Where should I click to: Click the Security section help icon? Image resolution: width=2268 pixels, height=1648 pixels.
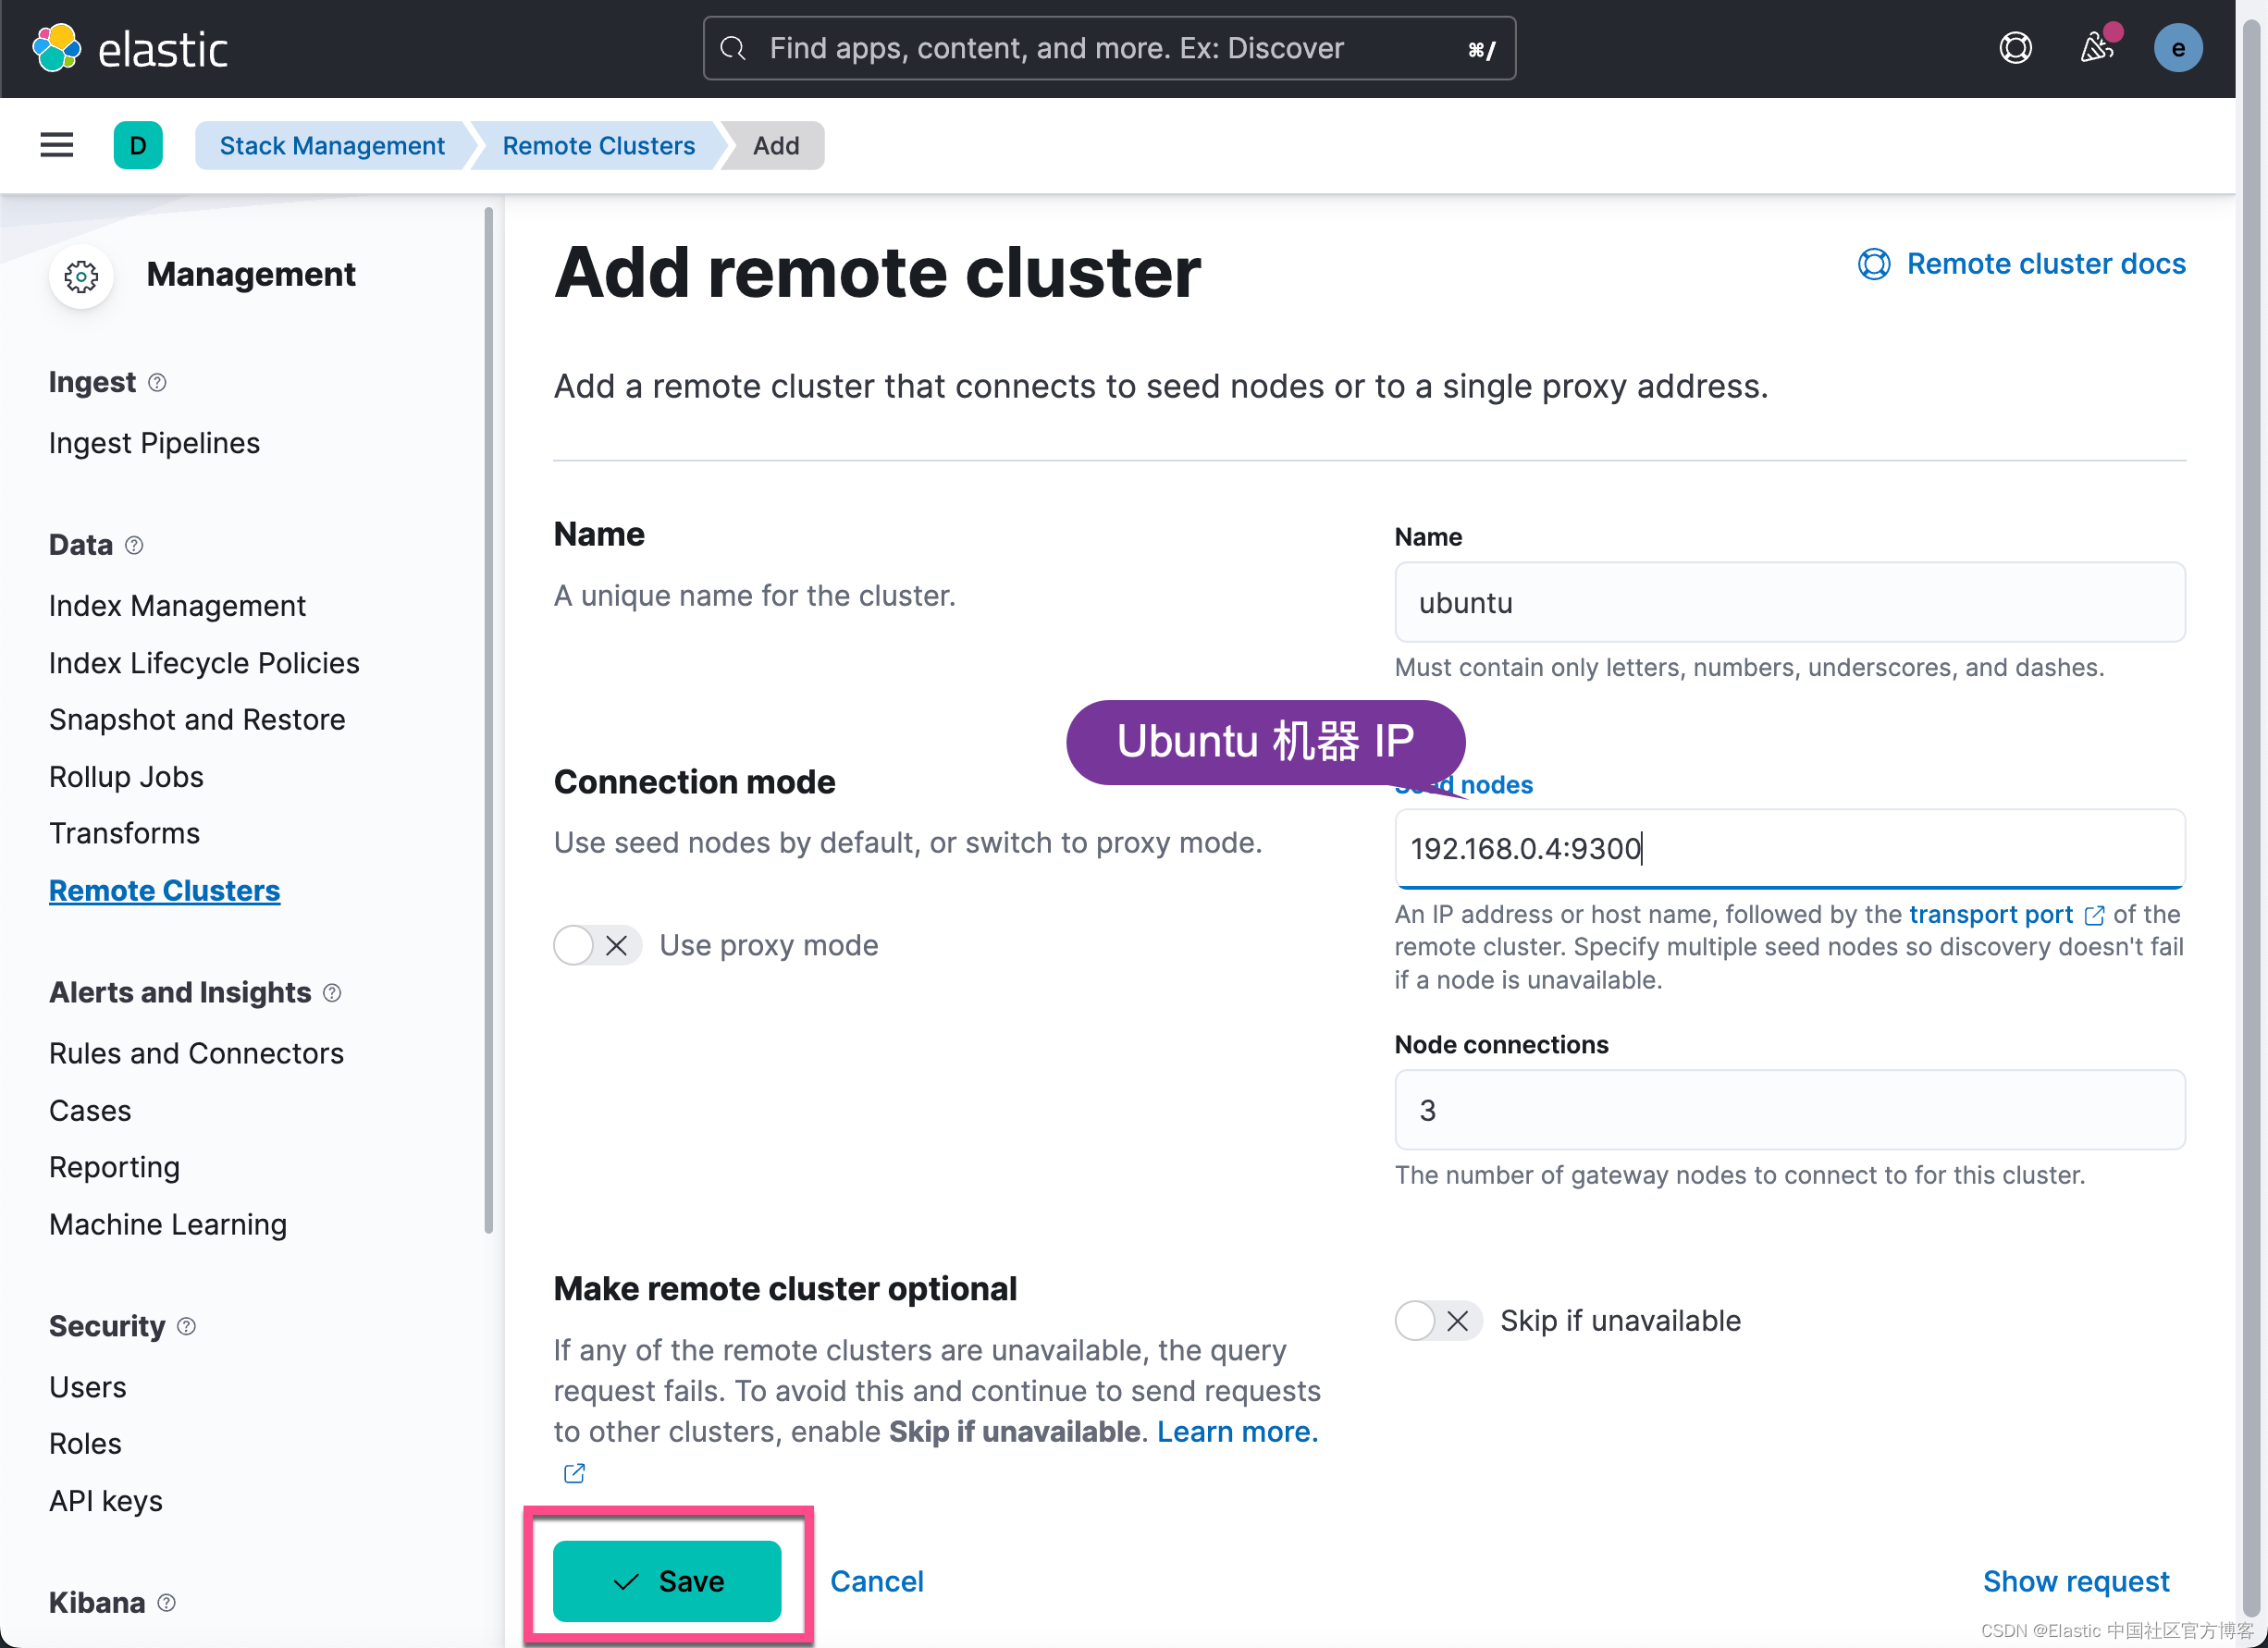[186, 1326]
